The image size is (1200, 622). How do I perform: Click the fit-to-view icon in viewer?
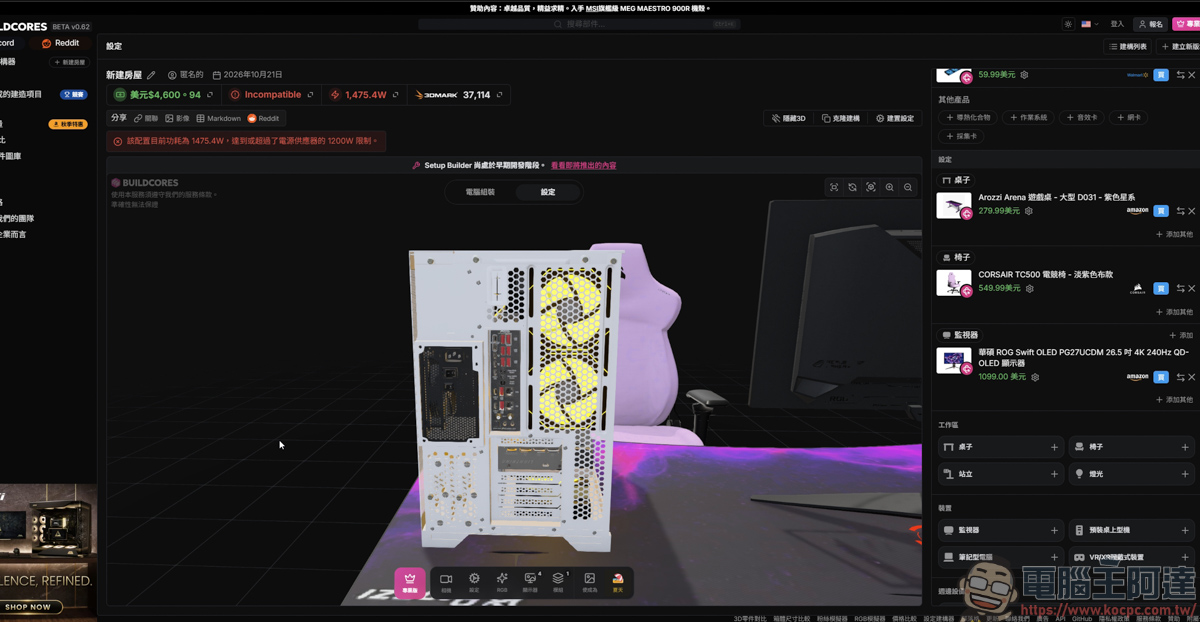(834, 187)
